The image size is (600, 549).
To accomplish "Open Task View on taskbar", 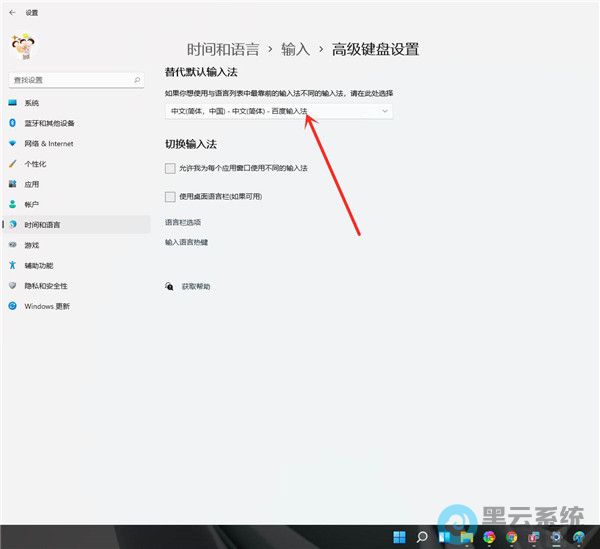I will (x=444, y=537).
